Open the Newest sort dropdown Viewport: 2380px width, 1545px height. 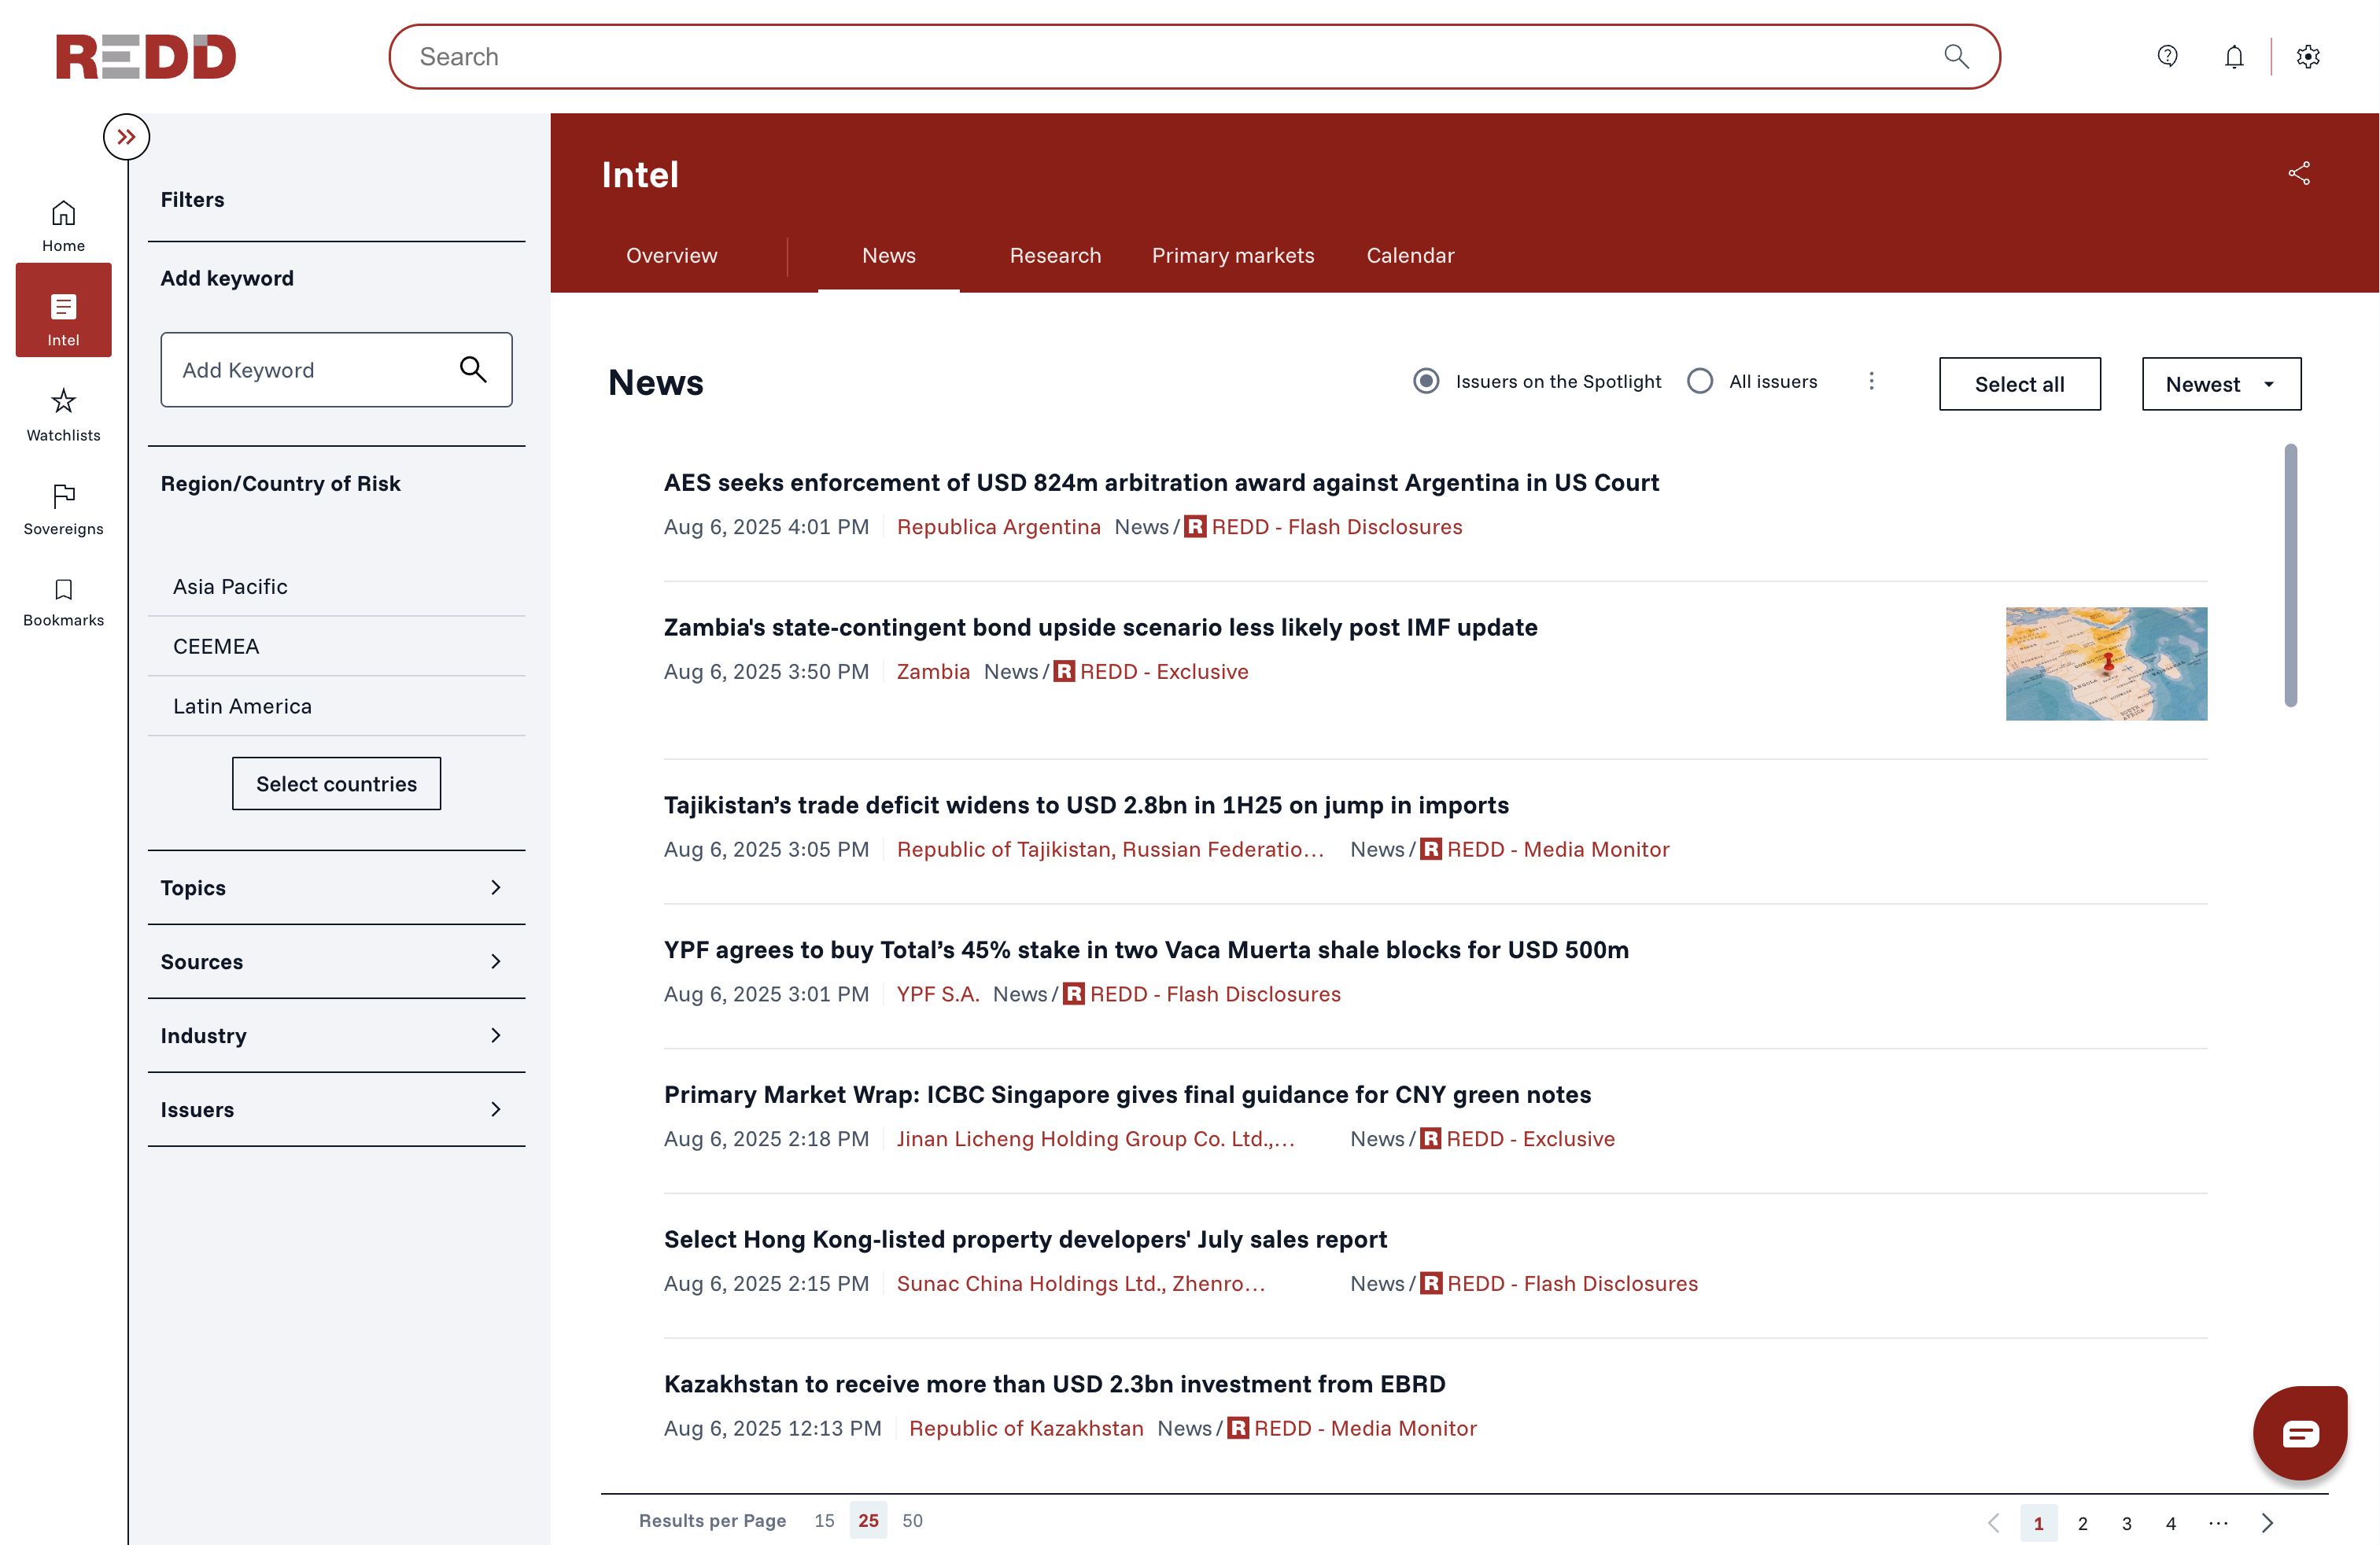point(2220,384)
